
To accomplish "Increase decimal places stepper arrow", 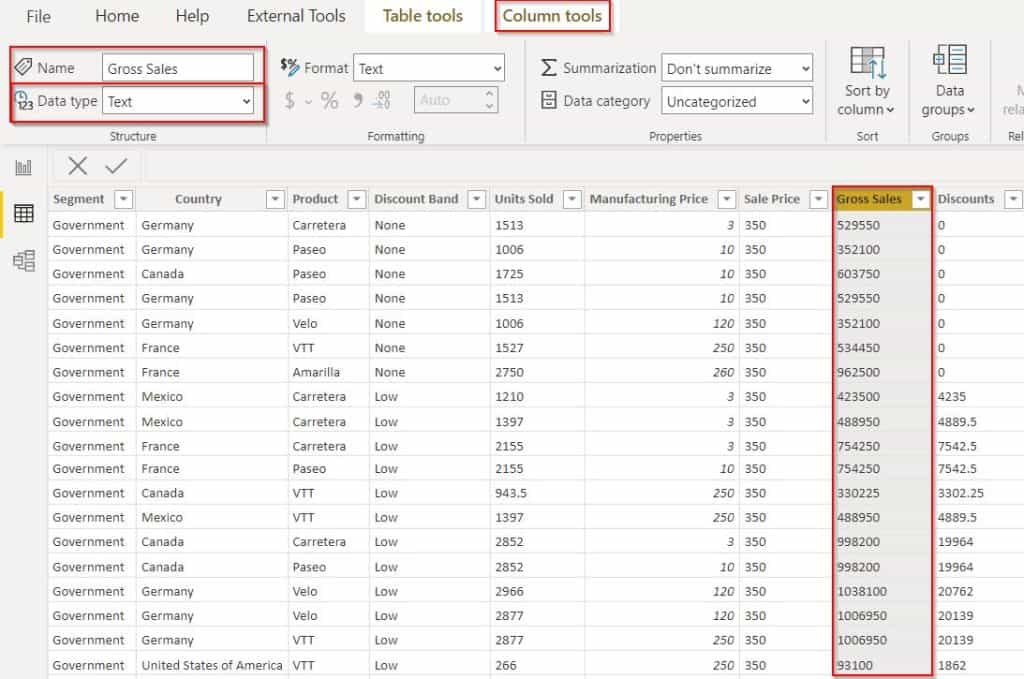I will (490, 93).
